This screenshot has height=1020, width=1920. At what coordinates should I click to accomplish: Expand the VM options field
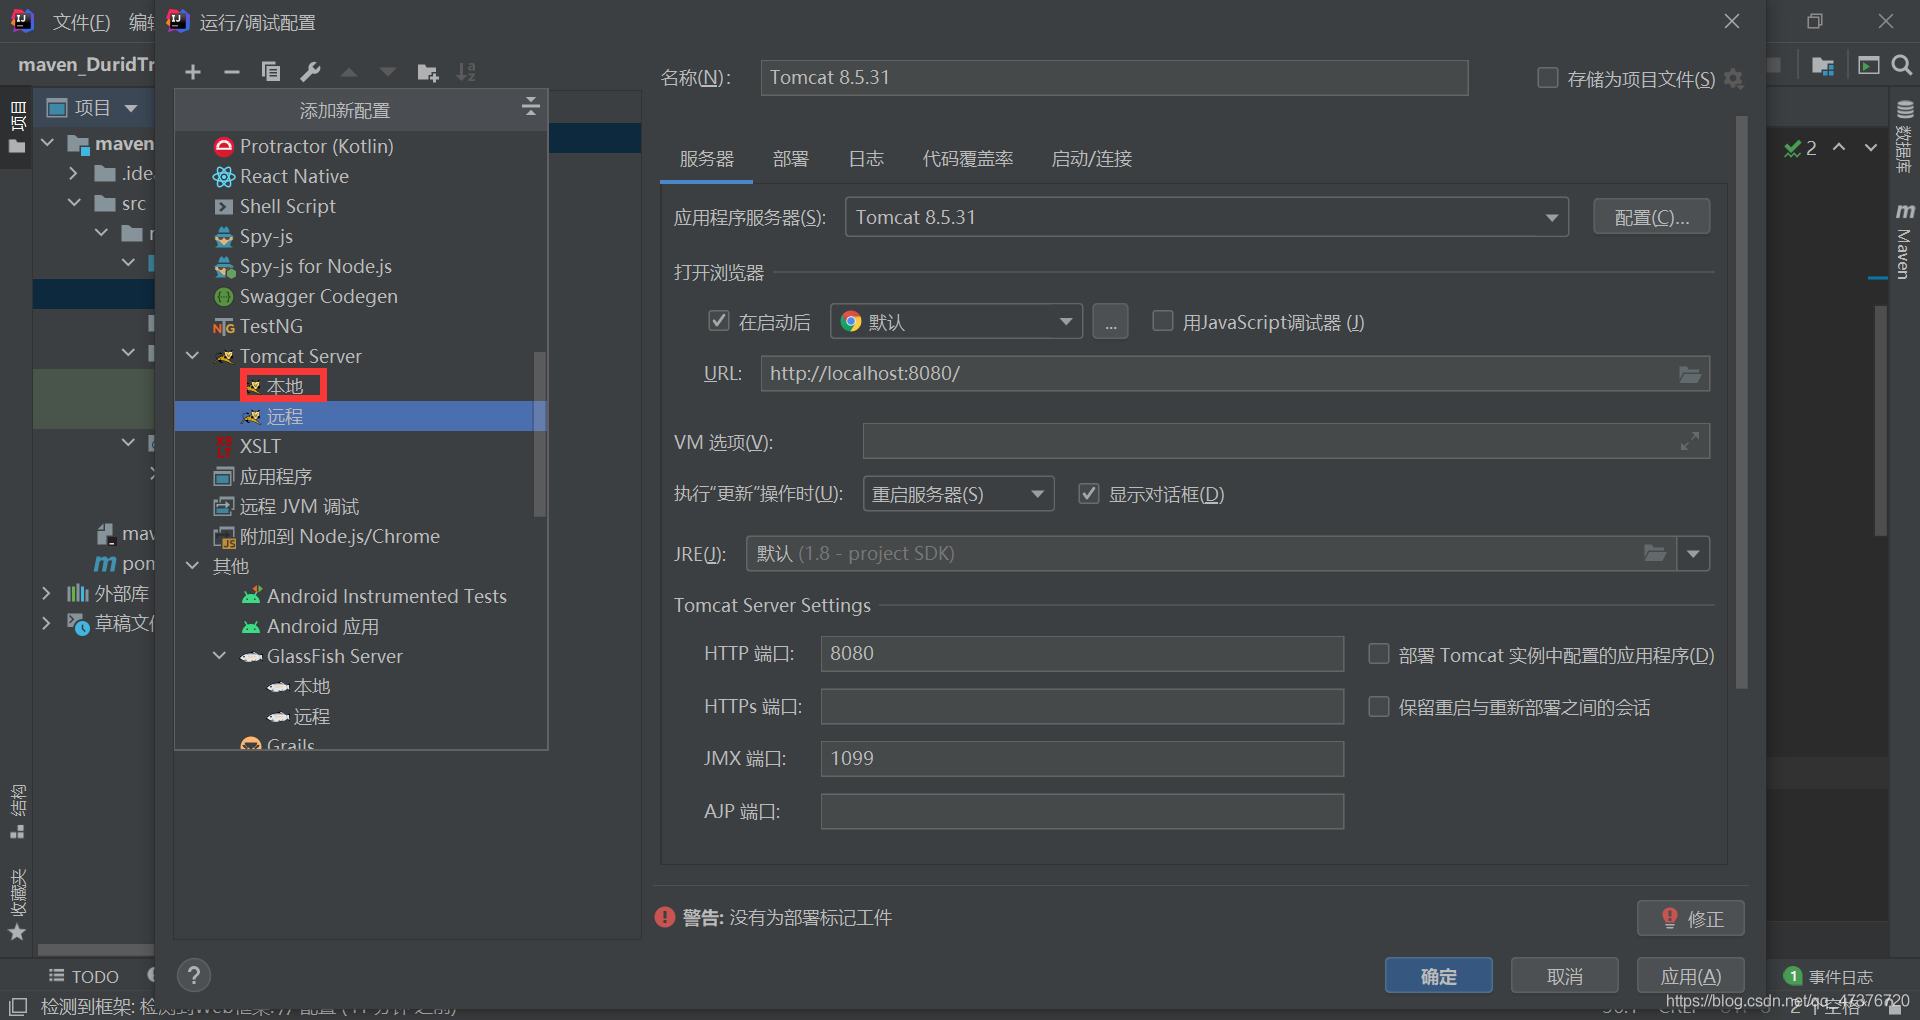(x=1690, y=442)
